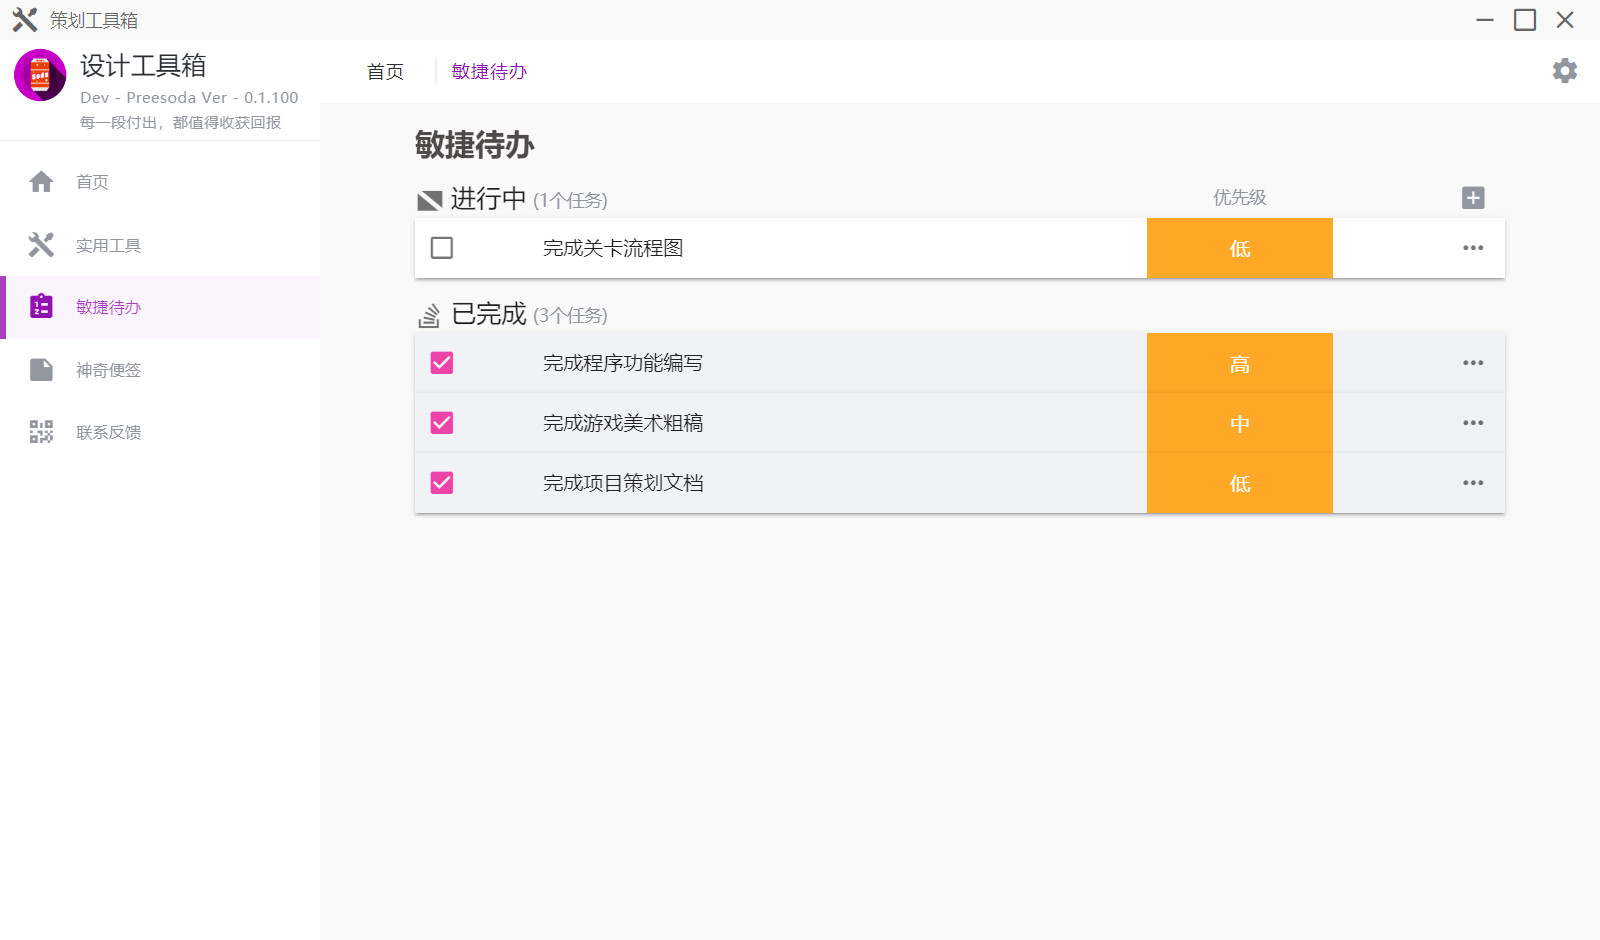Open the options menu for 完成关卡流程图
This screenshot has height=940, width=1600.
click(x=1473, y=248)
